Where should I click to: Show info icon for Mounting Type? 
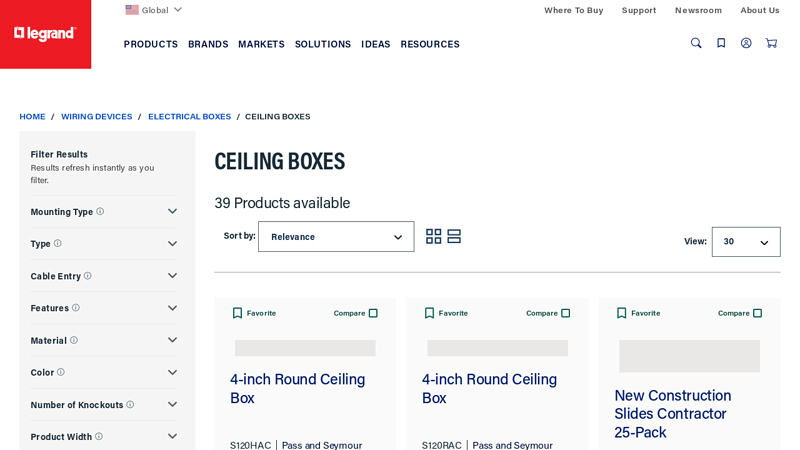(x=100, y=211)
